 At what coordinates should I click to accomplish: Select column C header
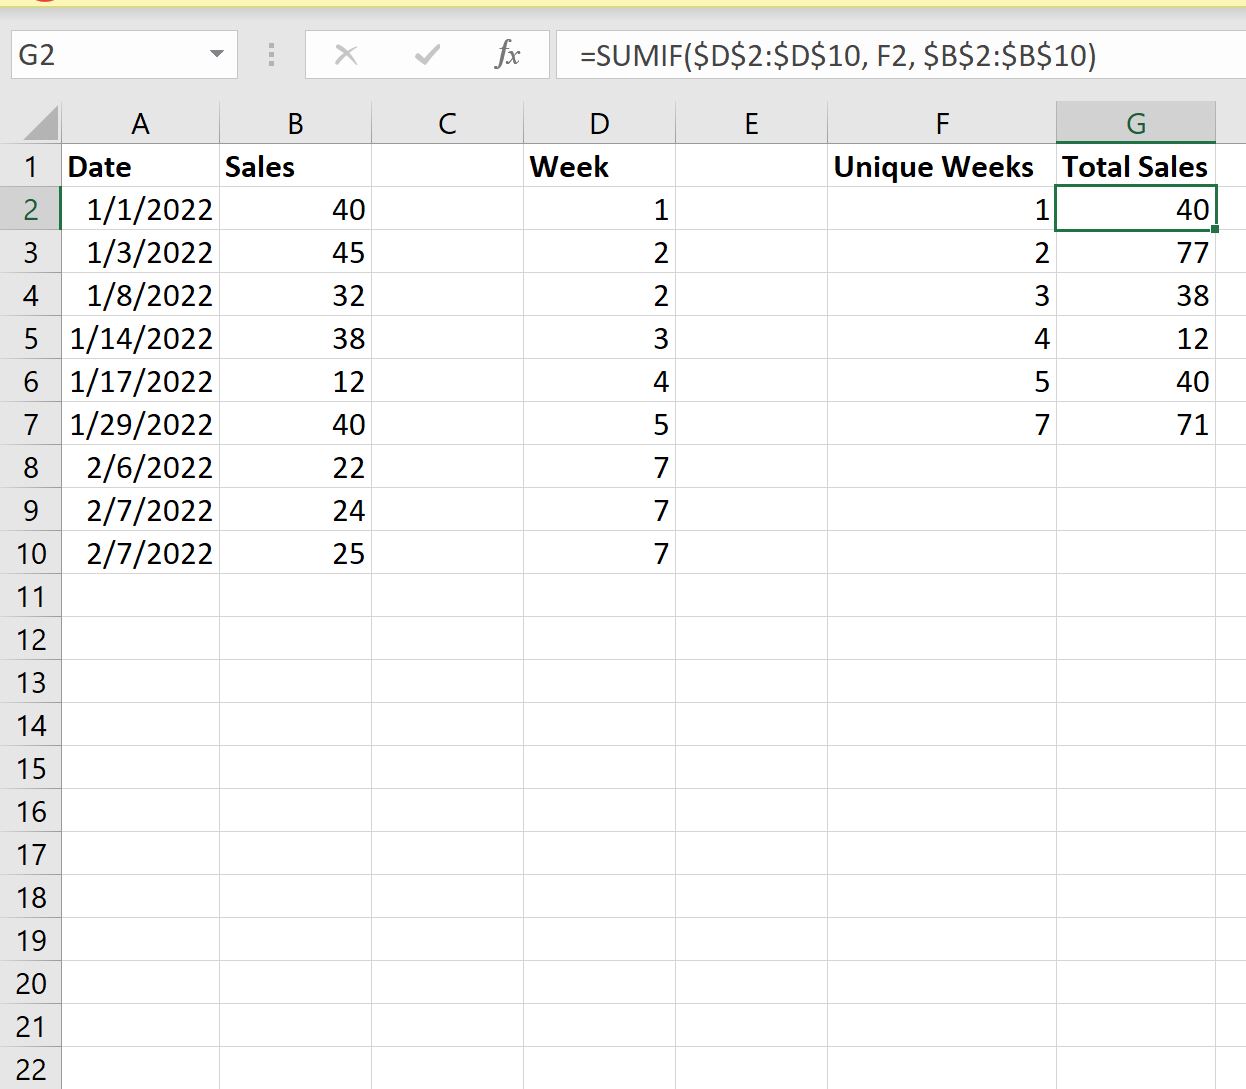447,124
